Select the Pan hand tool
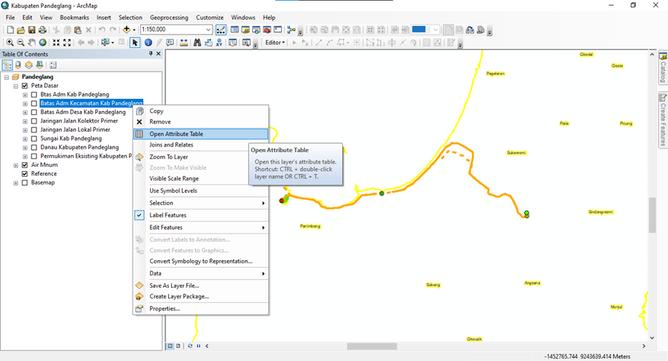668x361 pixels. pos(32,43)
